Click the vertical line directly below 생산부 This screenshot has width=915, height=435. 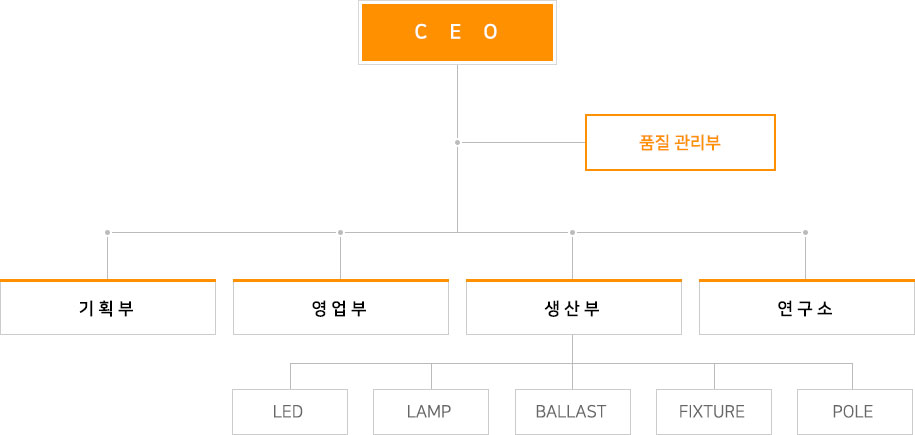[x=573, y=348]
